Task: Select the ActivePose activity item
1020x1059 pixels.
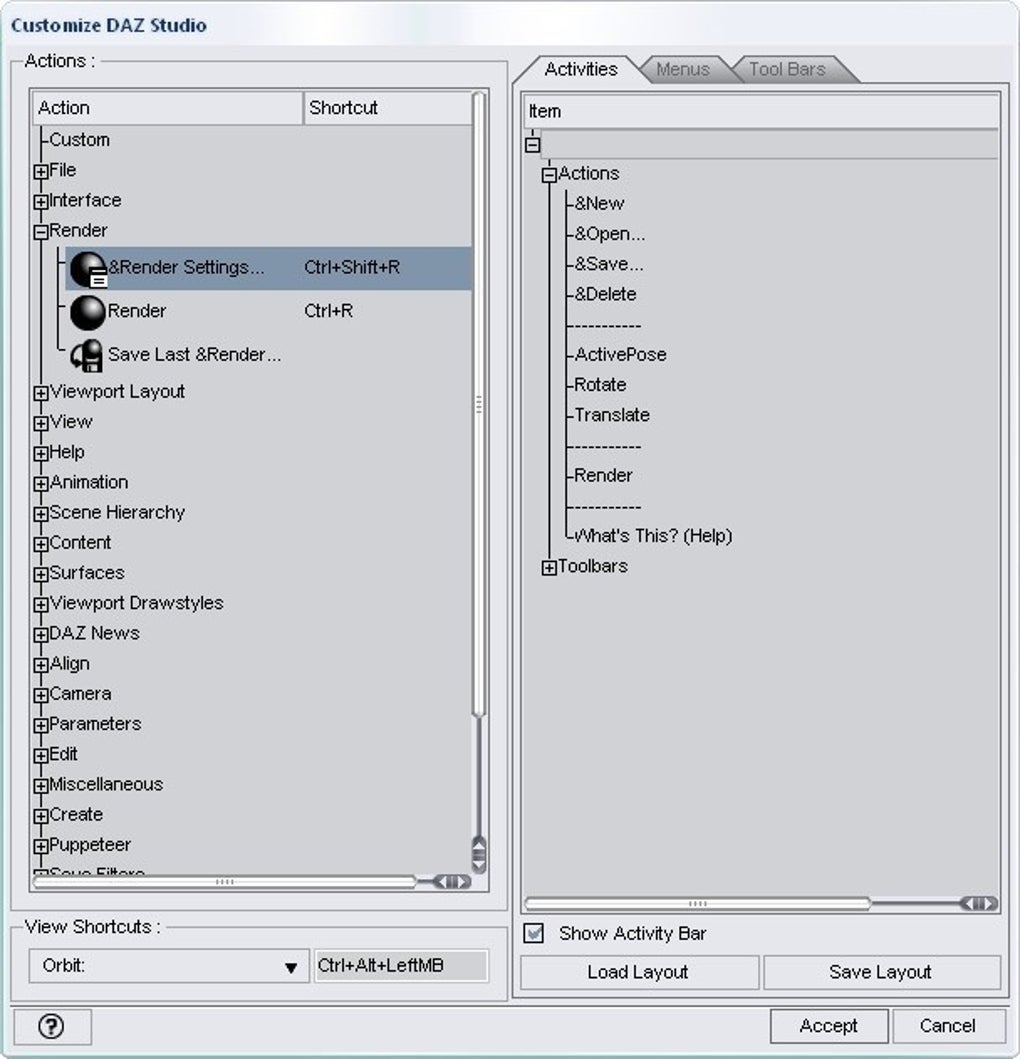Action: click(x=620, y=355)
